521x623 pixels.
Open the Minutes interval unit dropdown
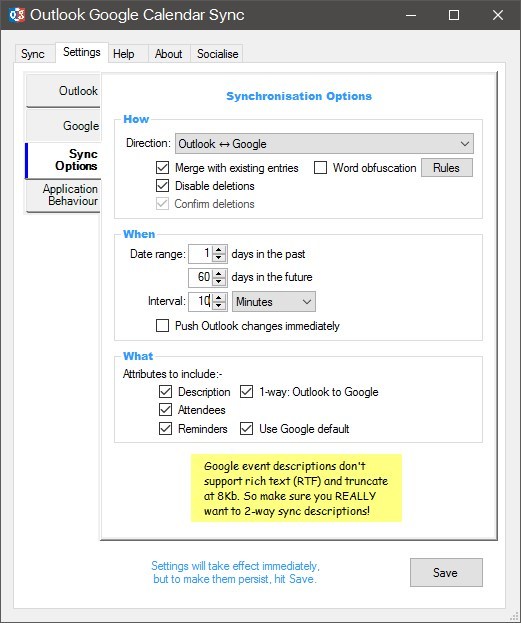[x=274, y=302]
